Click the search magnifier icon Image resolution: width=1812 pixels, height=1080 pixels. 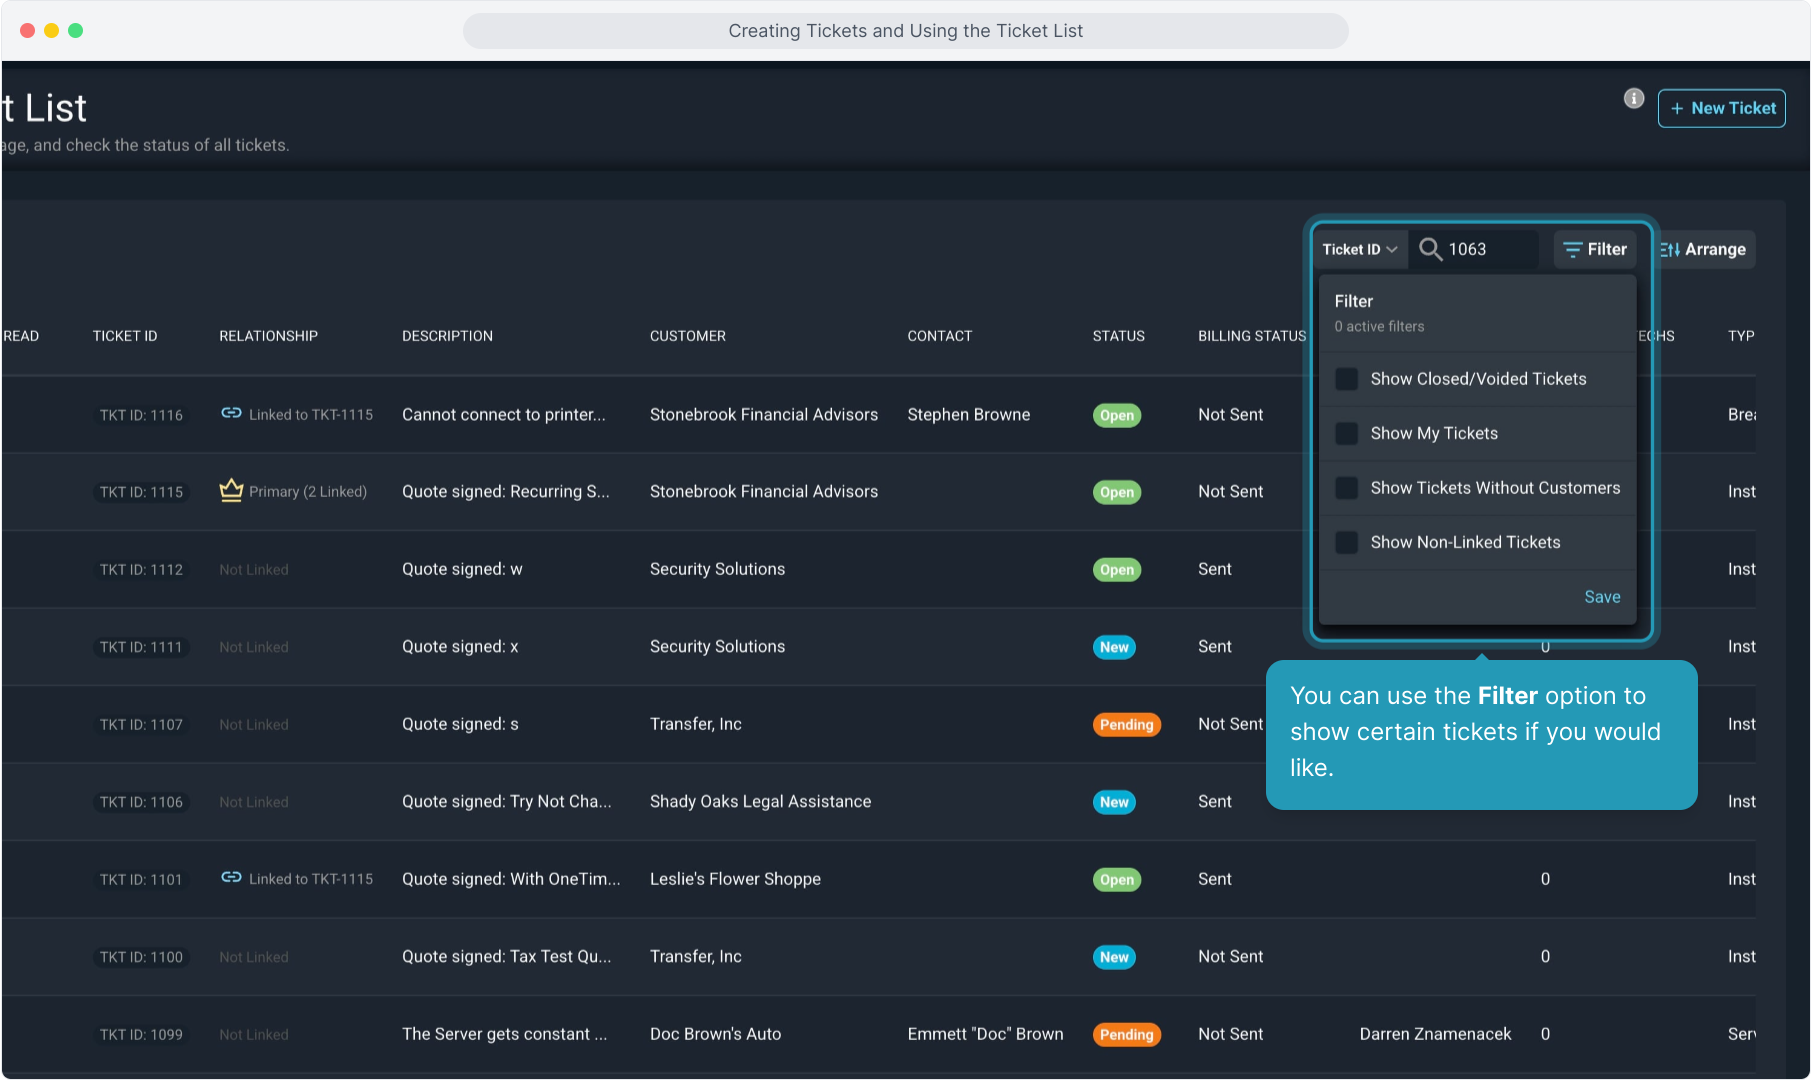1430,249
